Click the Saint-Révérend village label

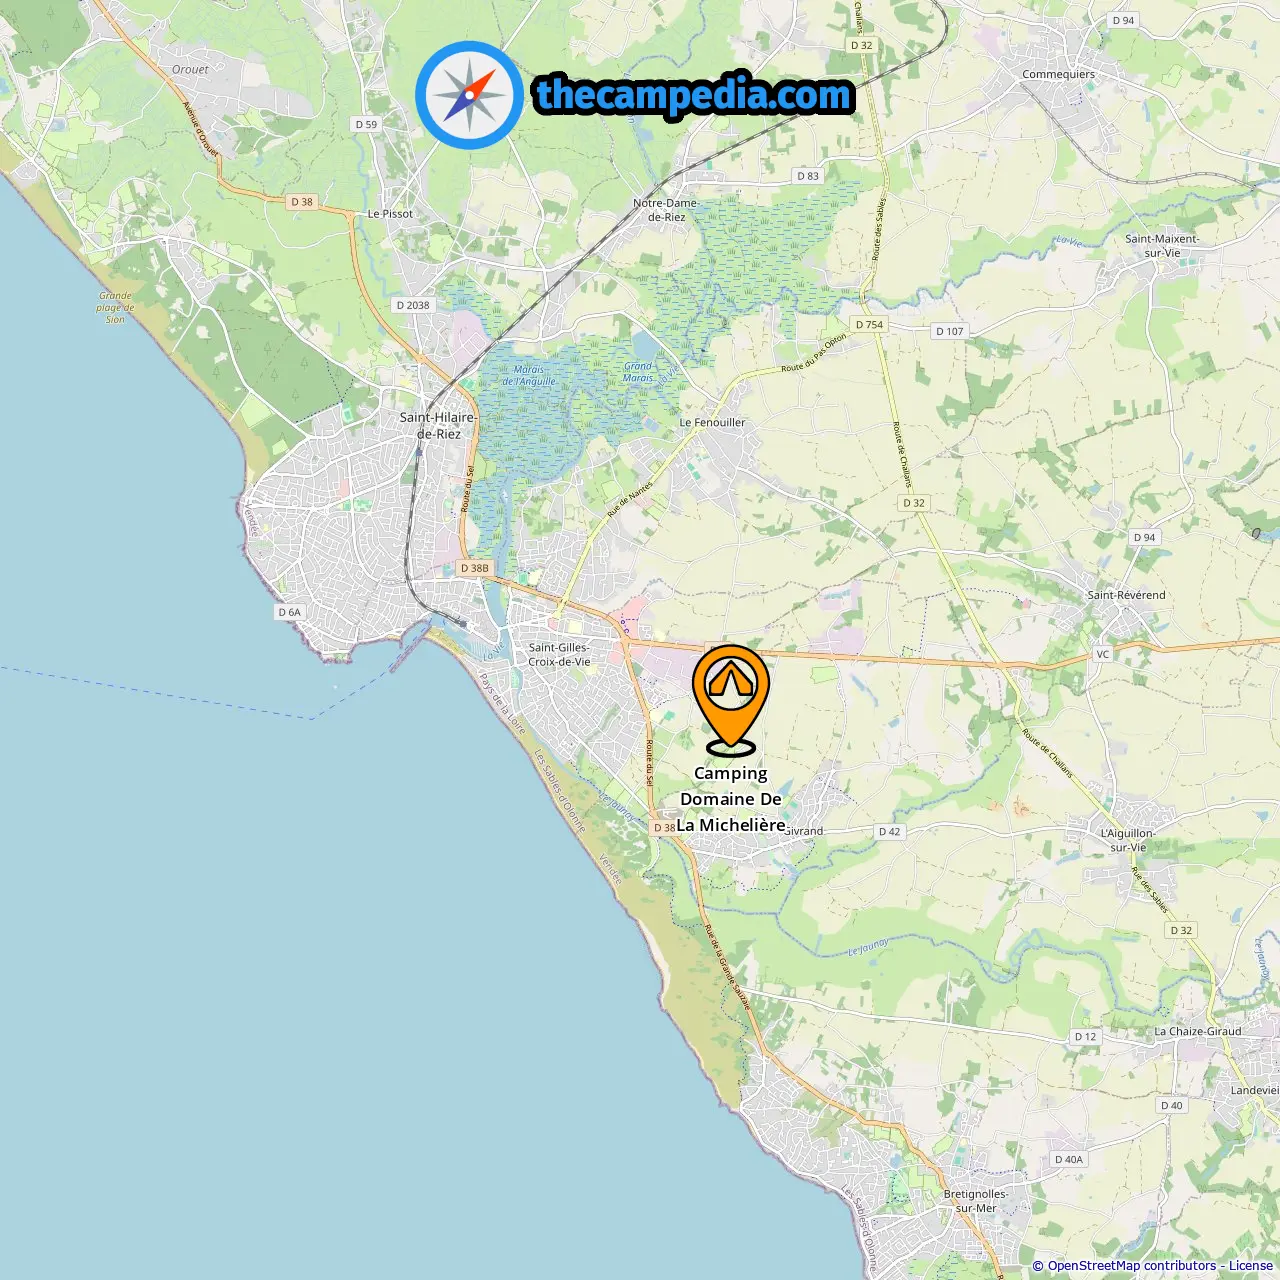tap(1126, 594)
